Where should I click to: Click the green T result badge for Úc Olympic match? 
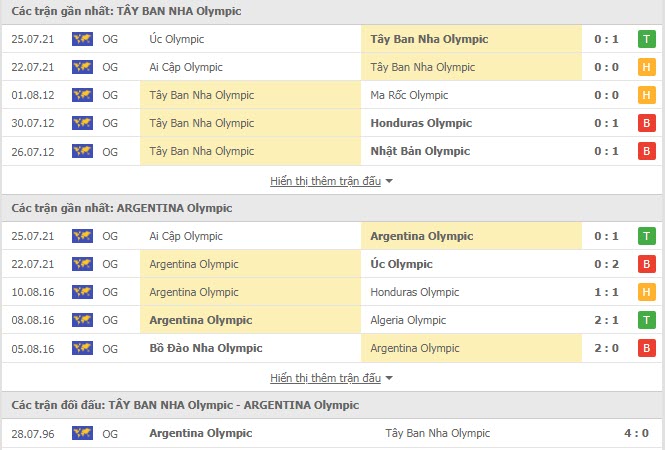(x=647, y=39)
